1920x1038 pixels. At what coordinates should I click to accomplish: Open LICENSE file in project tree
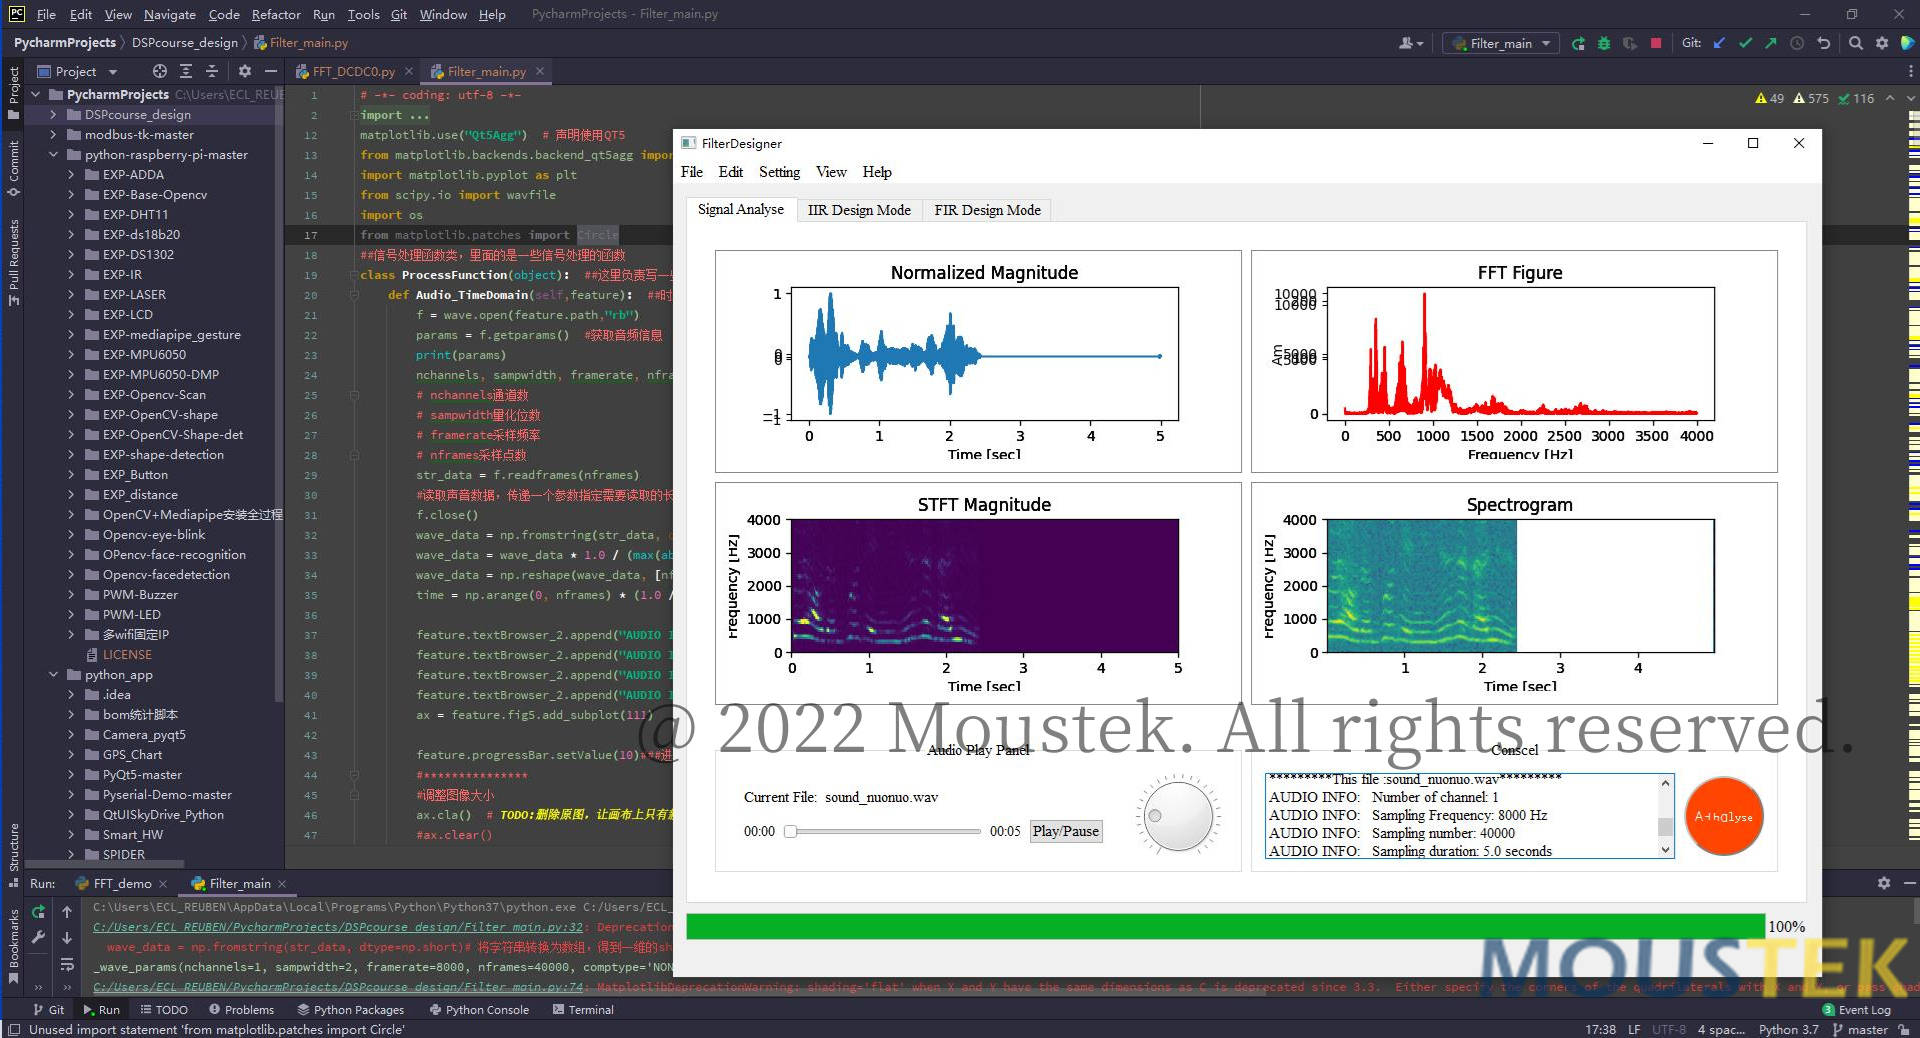127,655
